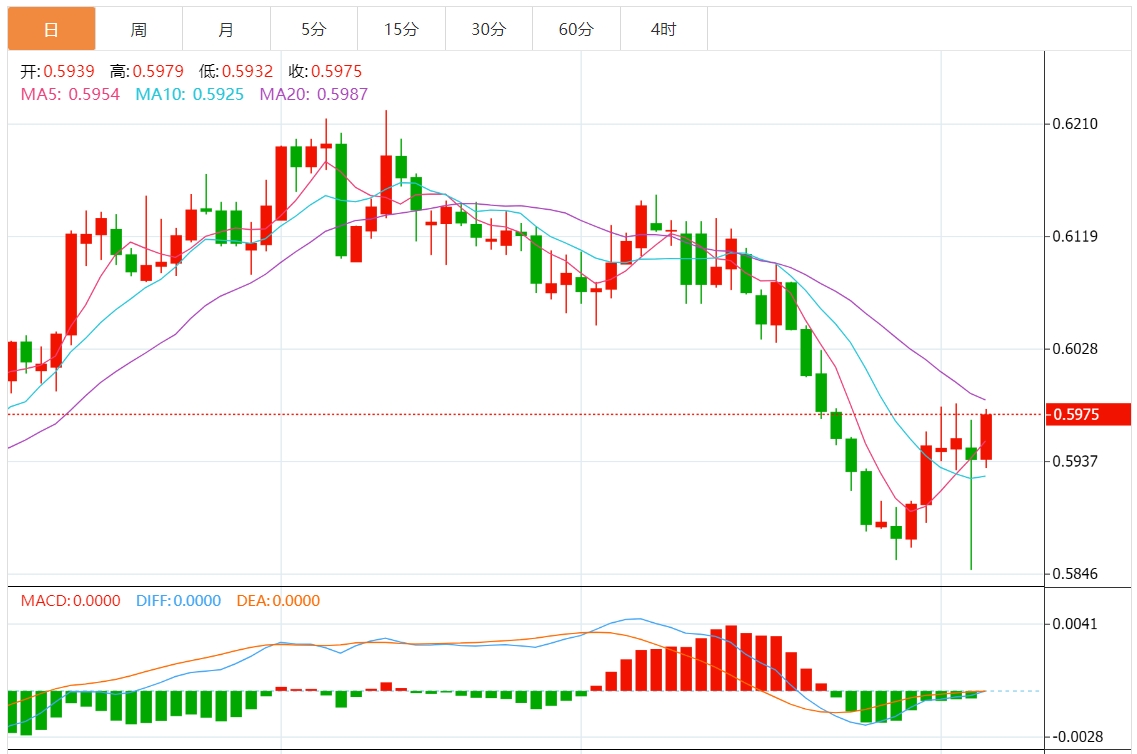Open the 15分 timeframe tab
1137x754 pixels.
tap(401, 29)
